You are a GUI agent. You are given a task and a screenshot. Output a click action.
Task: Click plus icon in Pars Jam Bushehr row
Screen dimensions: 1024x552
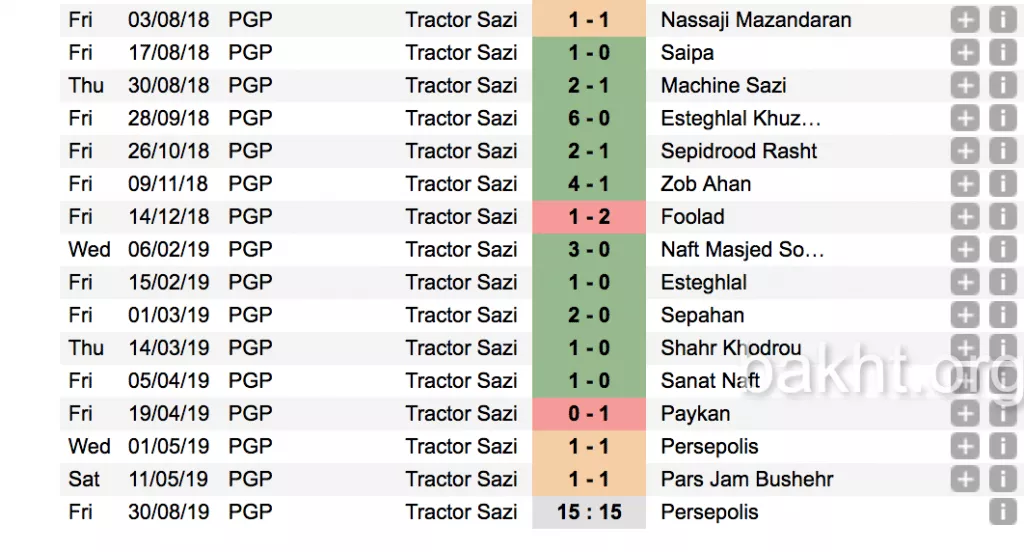click(965, 479)
